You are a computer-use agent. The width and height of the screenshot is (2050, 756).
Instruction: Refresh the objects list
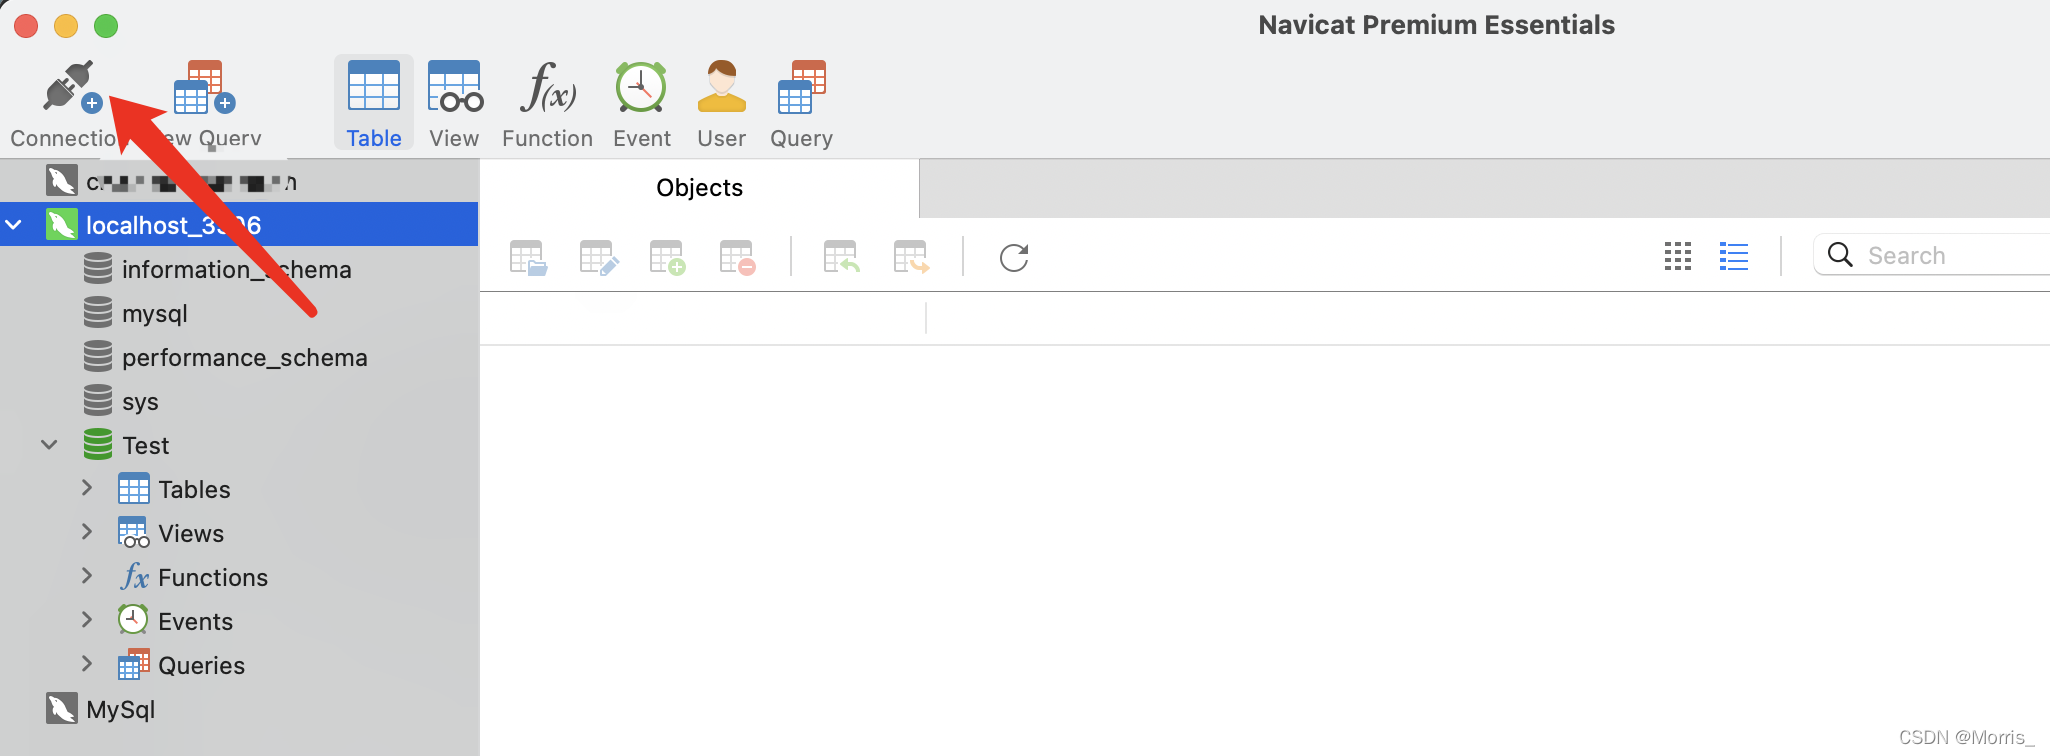[1014, 257]
